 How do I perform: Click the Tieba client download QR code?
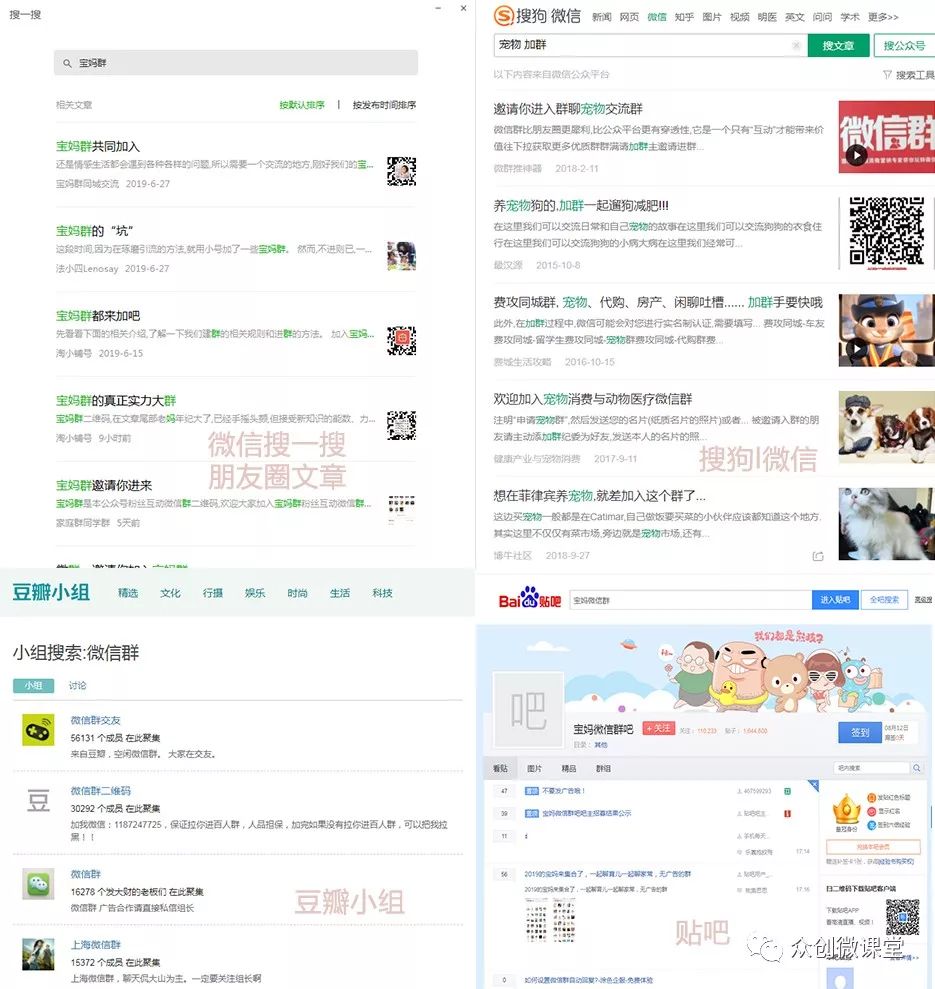pyautogui.click(x=903, y=917)
